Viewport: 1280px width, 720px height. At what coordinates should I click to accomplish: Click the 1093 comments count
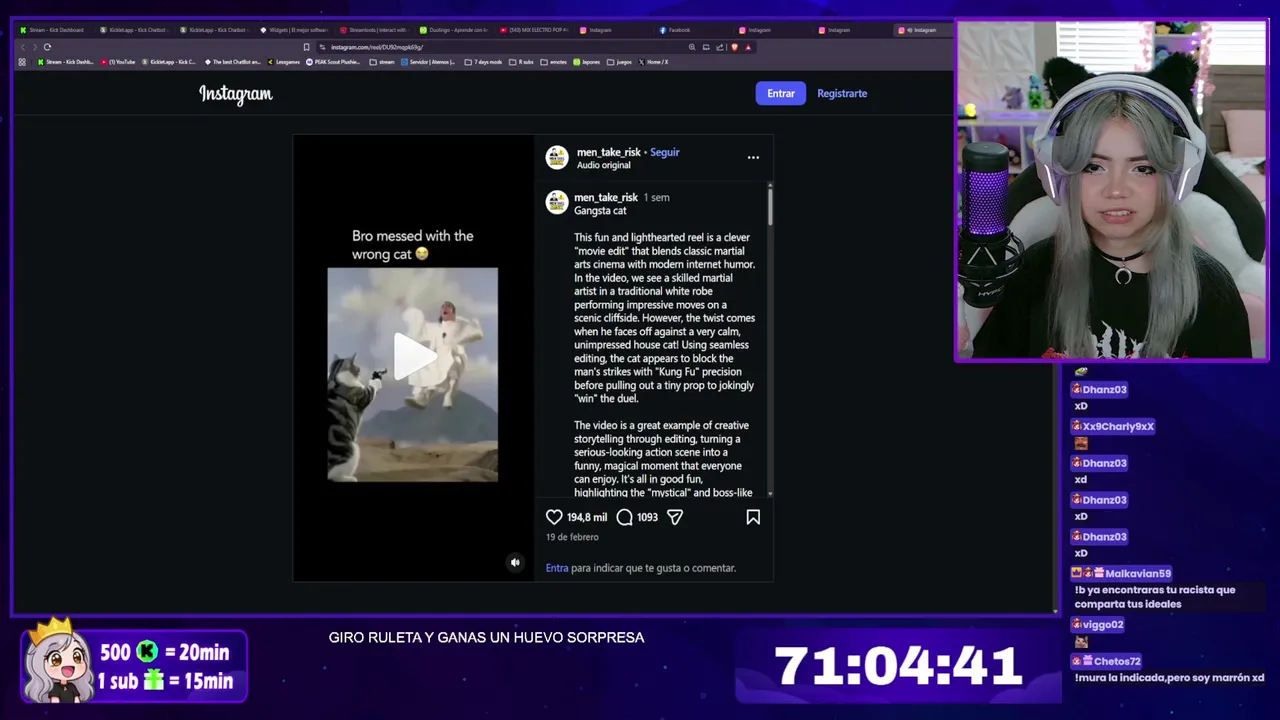point(647,517)
